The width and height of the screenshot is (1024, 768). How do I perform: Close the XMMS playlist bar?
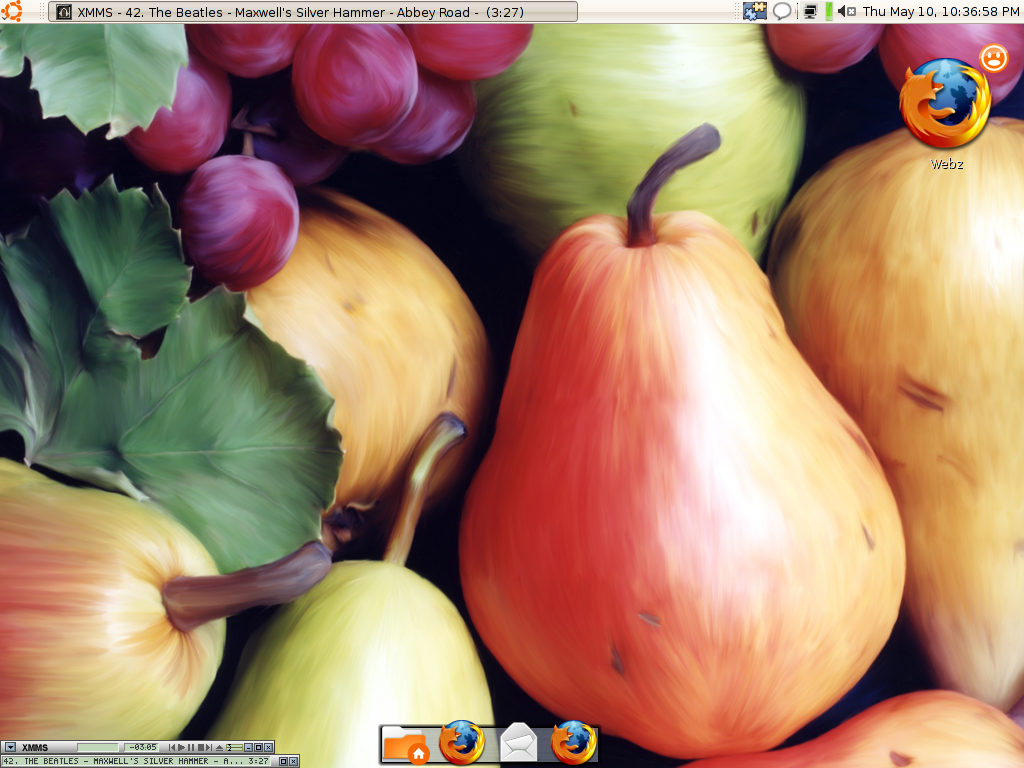(x=293, y=761)
